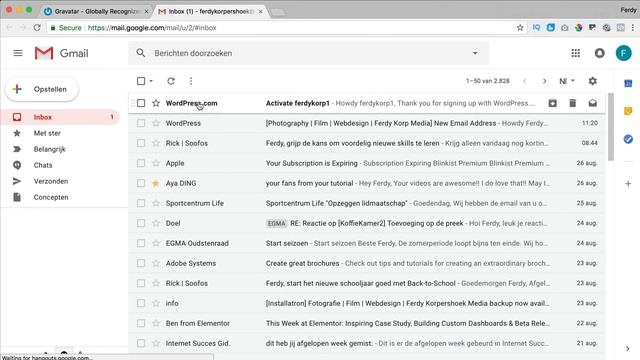640x360 pixels.
Task: Tick the Doel email checkbox
Action: (x=141, y=223)
